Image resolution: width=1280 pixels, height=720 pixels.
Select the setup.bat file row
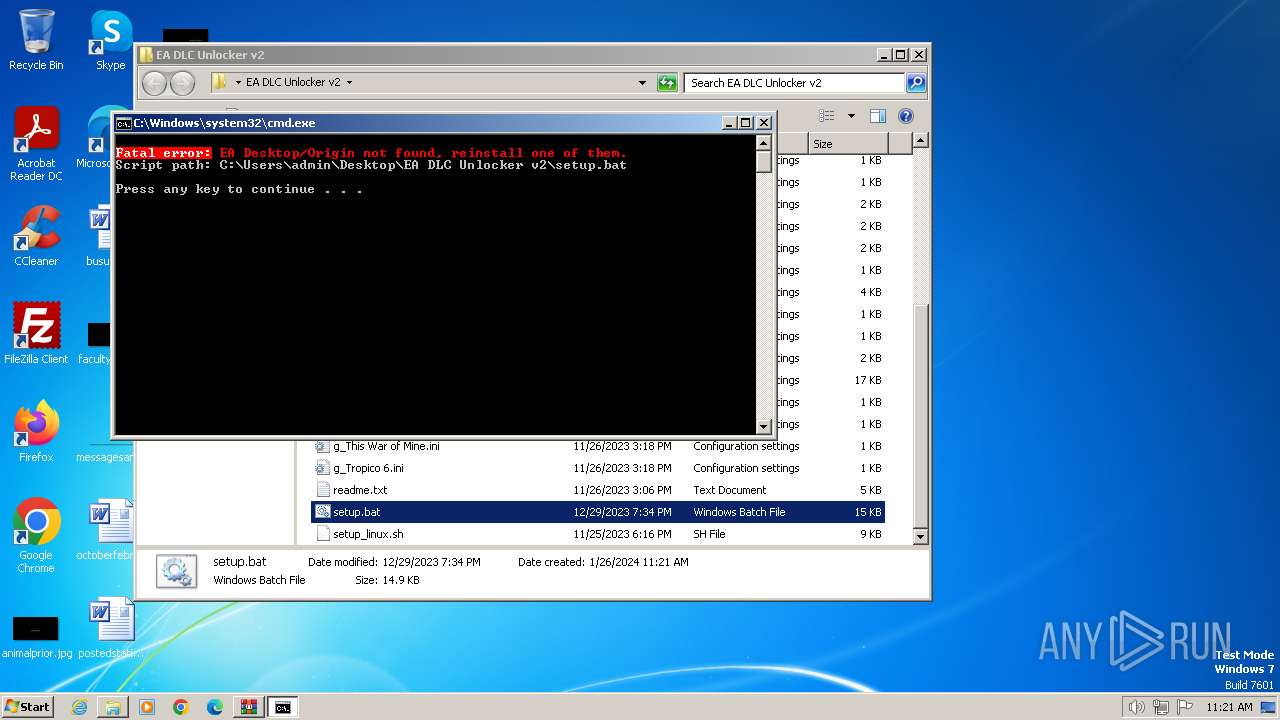[598, 512]
